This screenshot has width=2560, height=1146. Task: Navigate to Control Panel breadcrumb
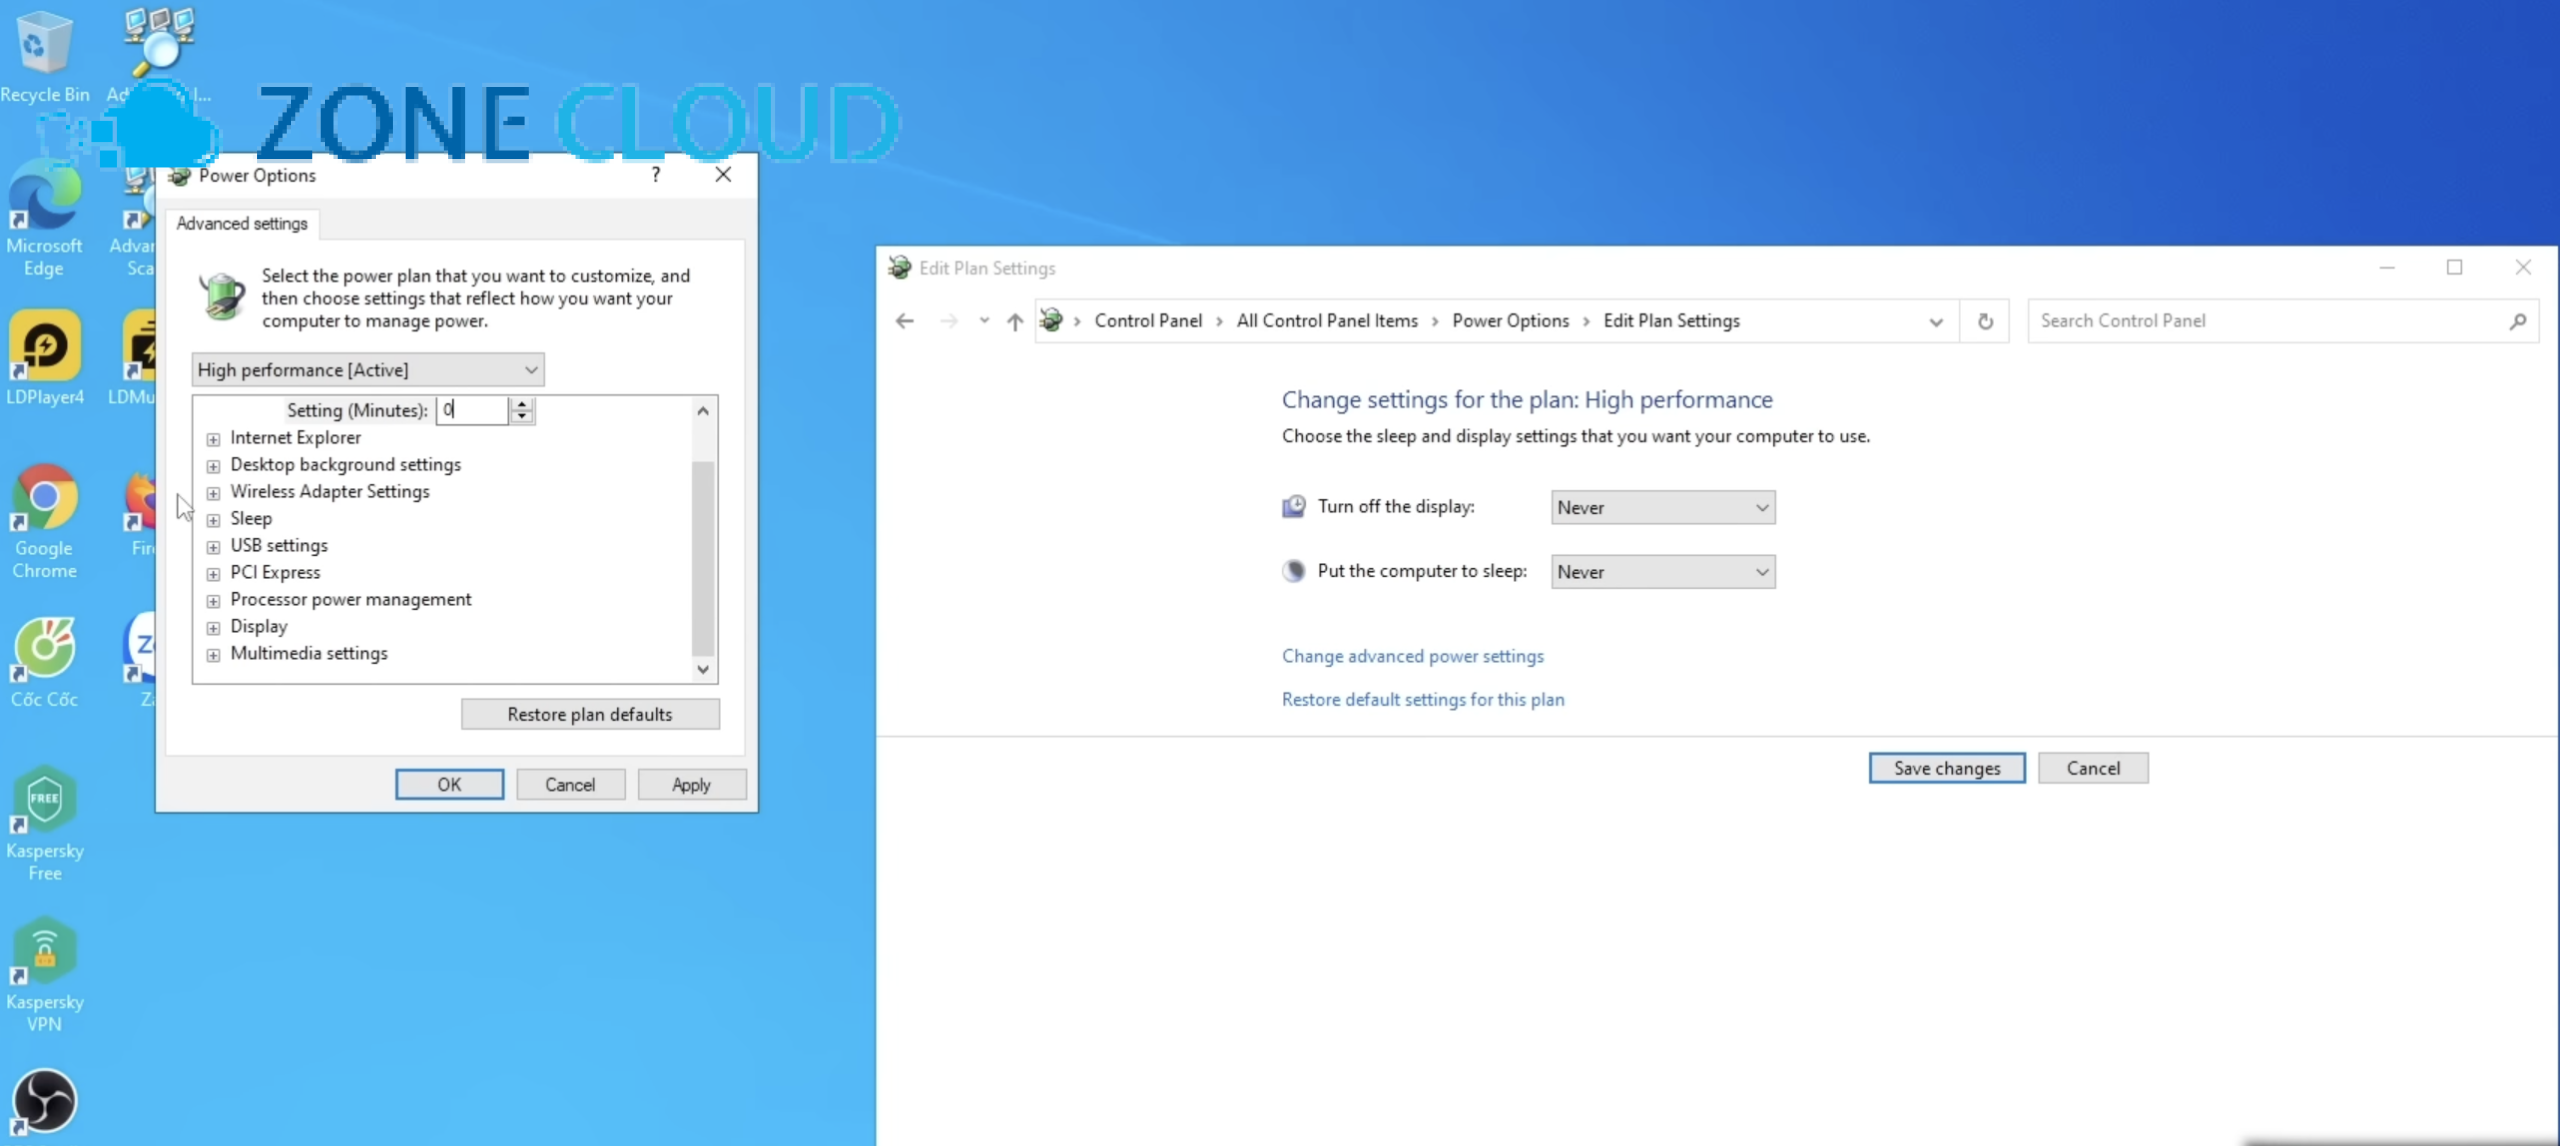(x=1148, y=321)
